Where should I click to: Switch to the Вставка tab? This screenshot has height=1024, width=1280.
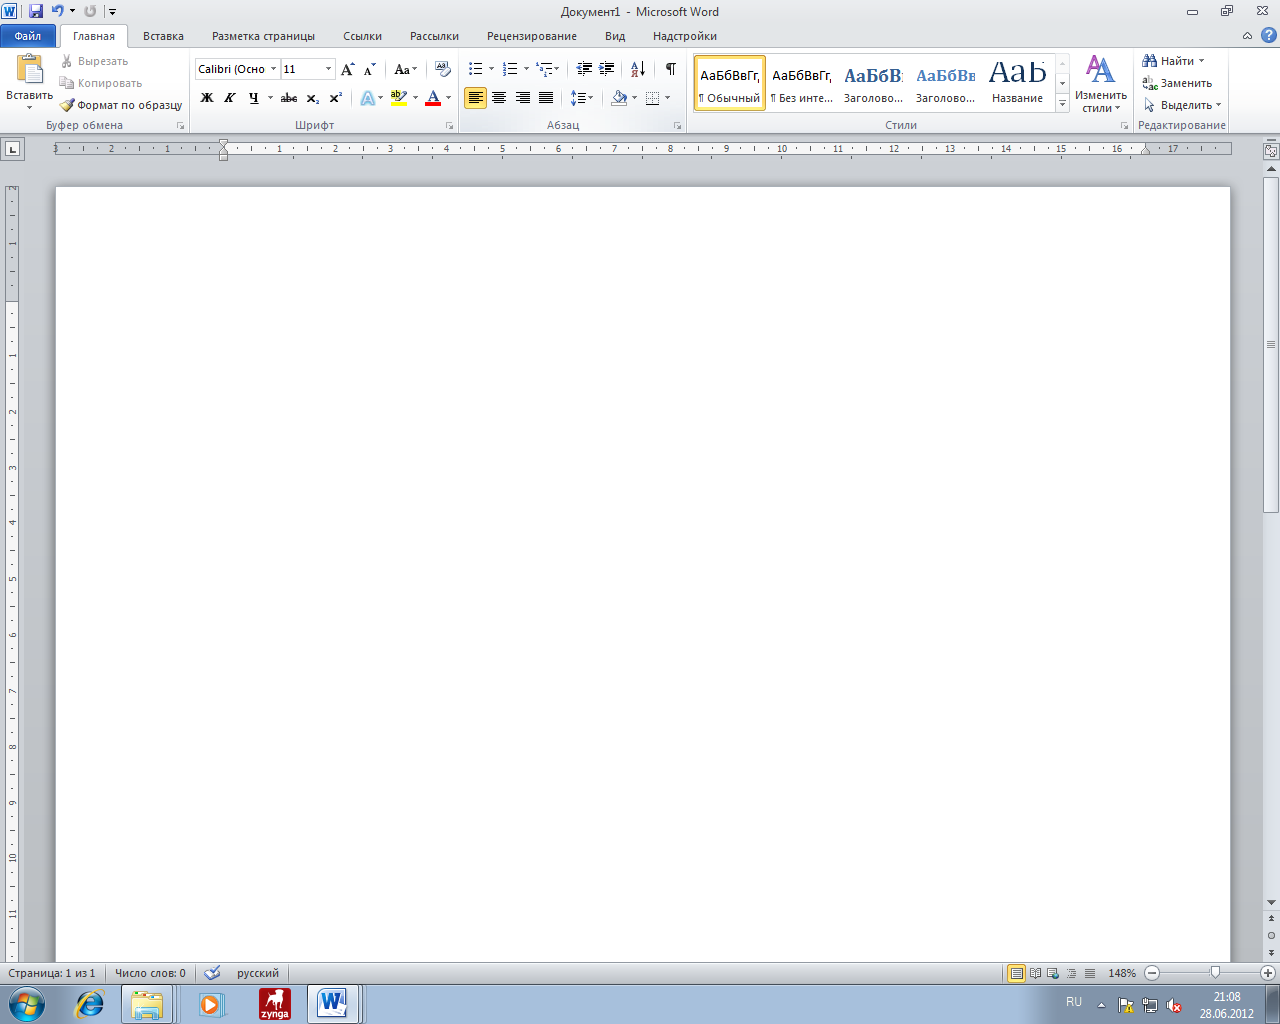(163, 36)
